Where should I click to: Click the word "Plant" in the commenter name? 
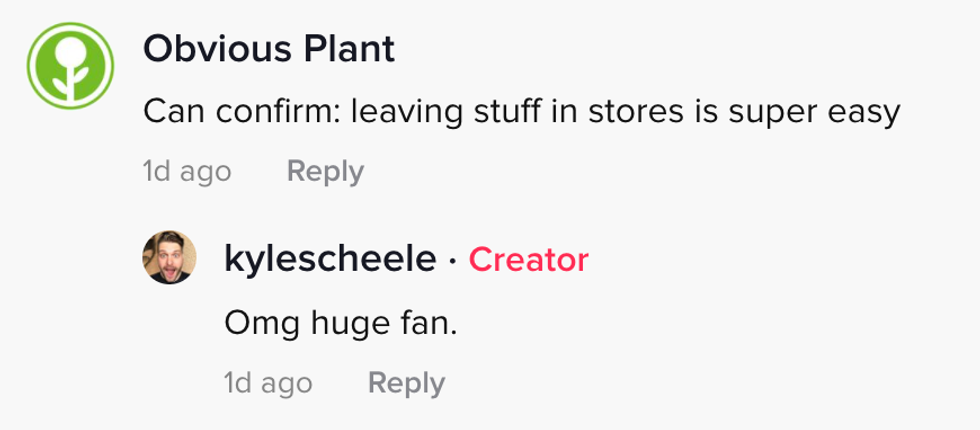click(x=352, y=48)
